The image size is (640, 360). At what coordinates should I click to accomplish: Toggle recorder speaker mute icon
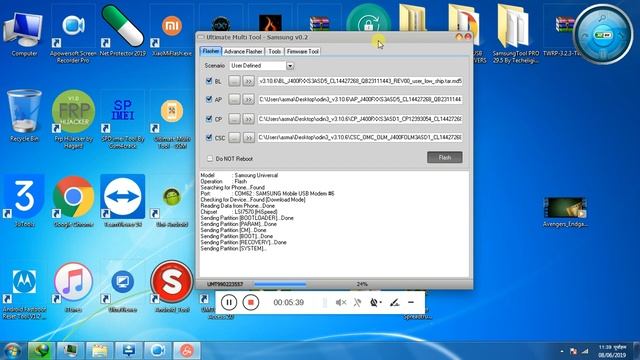coord(341,302)
